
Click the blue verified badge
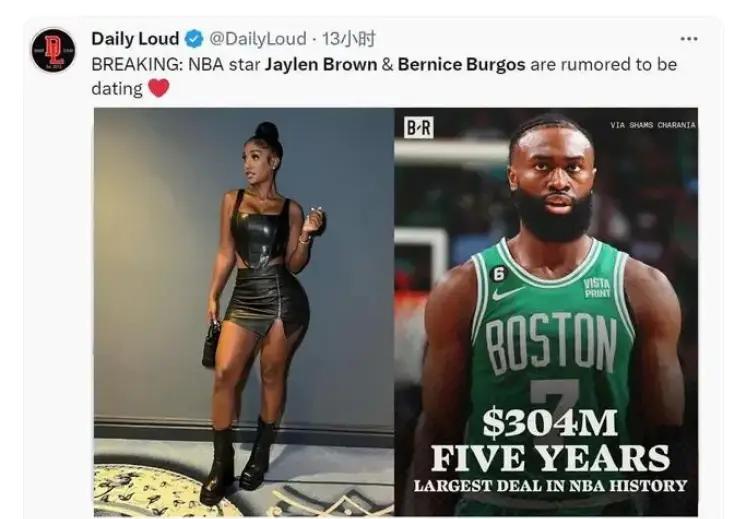194,39
